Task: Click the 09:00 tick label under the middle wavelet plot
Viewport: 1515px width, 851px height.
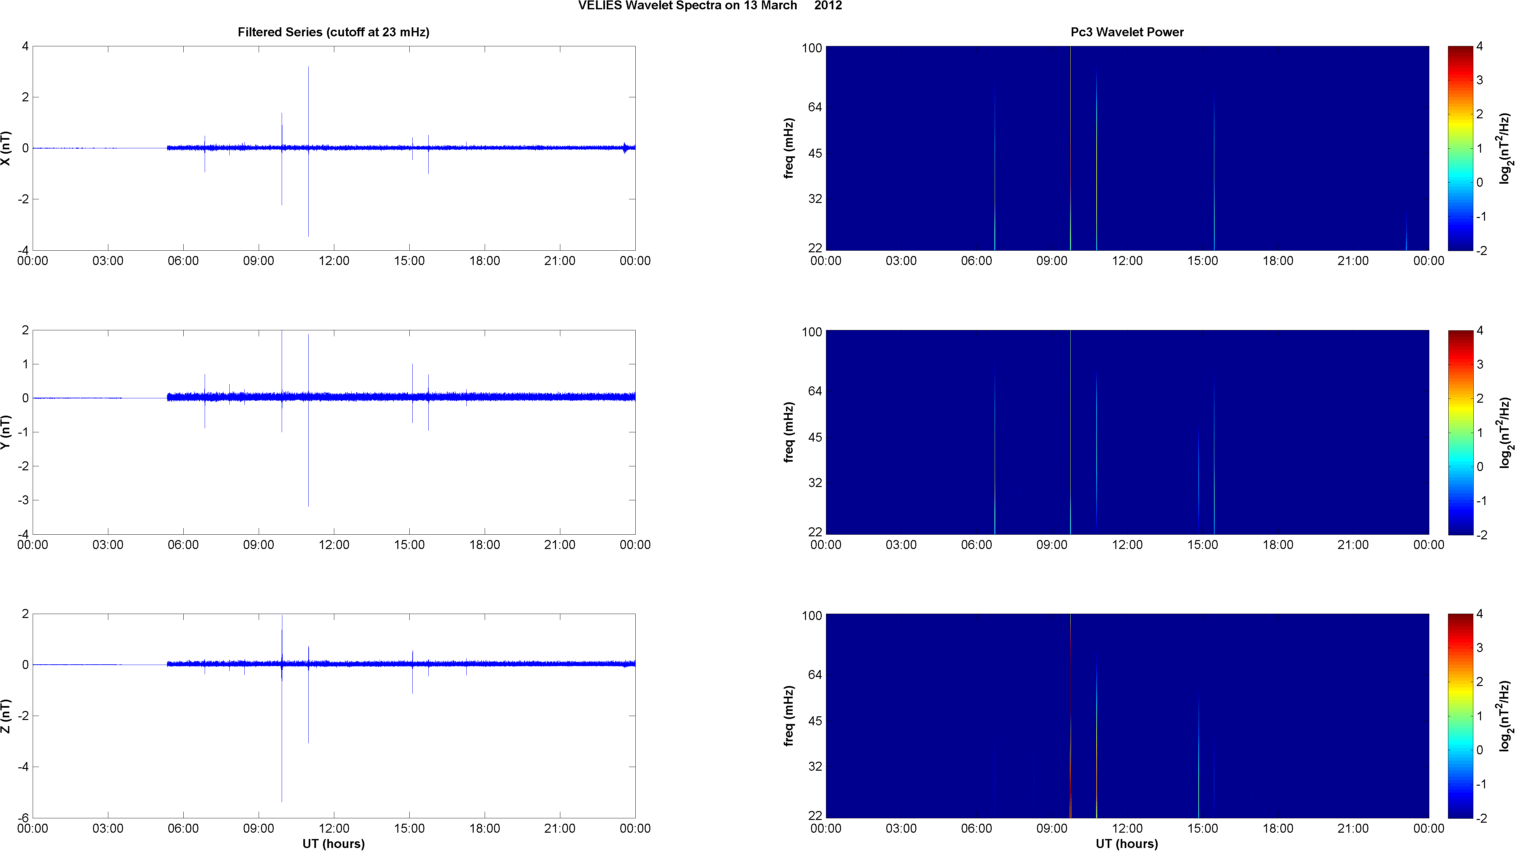Action: click(1052, 545)
